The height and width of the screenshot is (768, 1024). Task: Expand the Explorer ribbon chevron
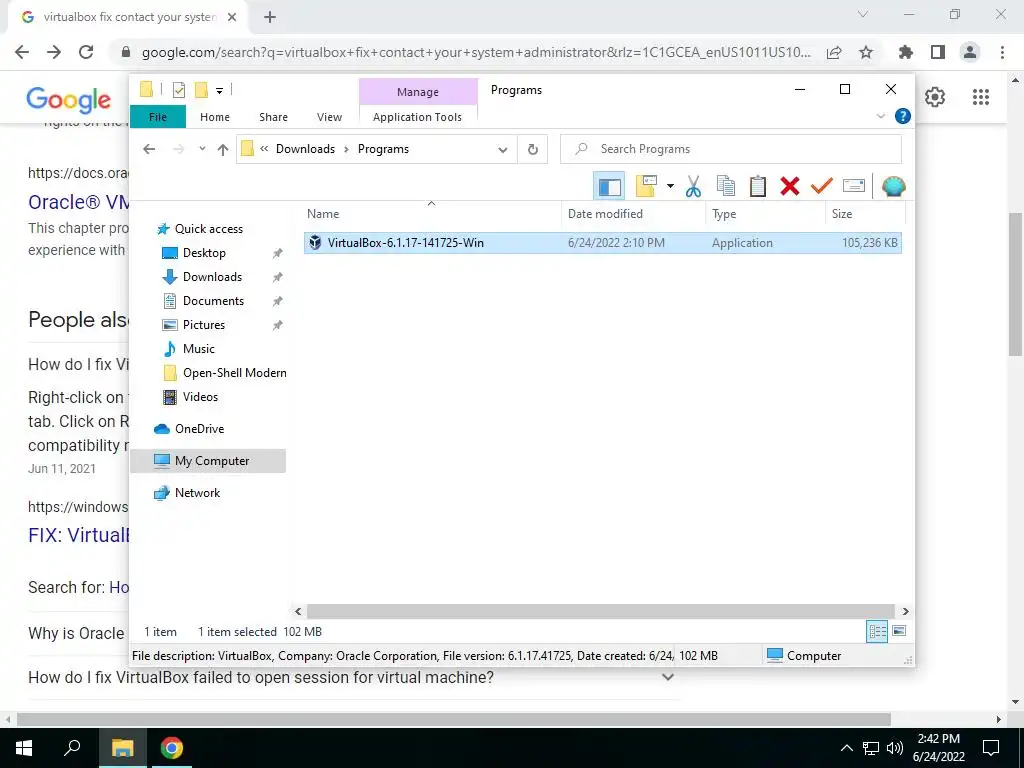click(x=880, y=116)
